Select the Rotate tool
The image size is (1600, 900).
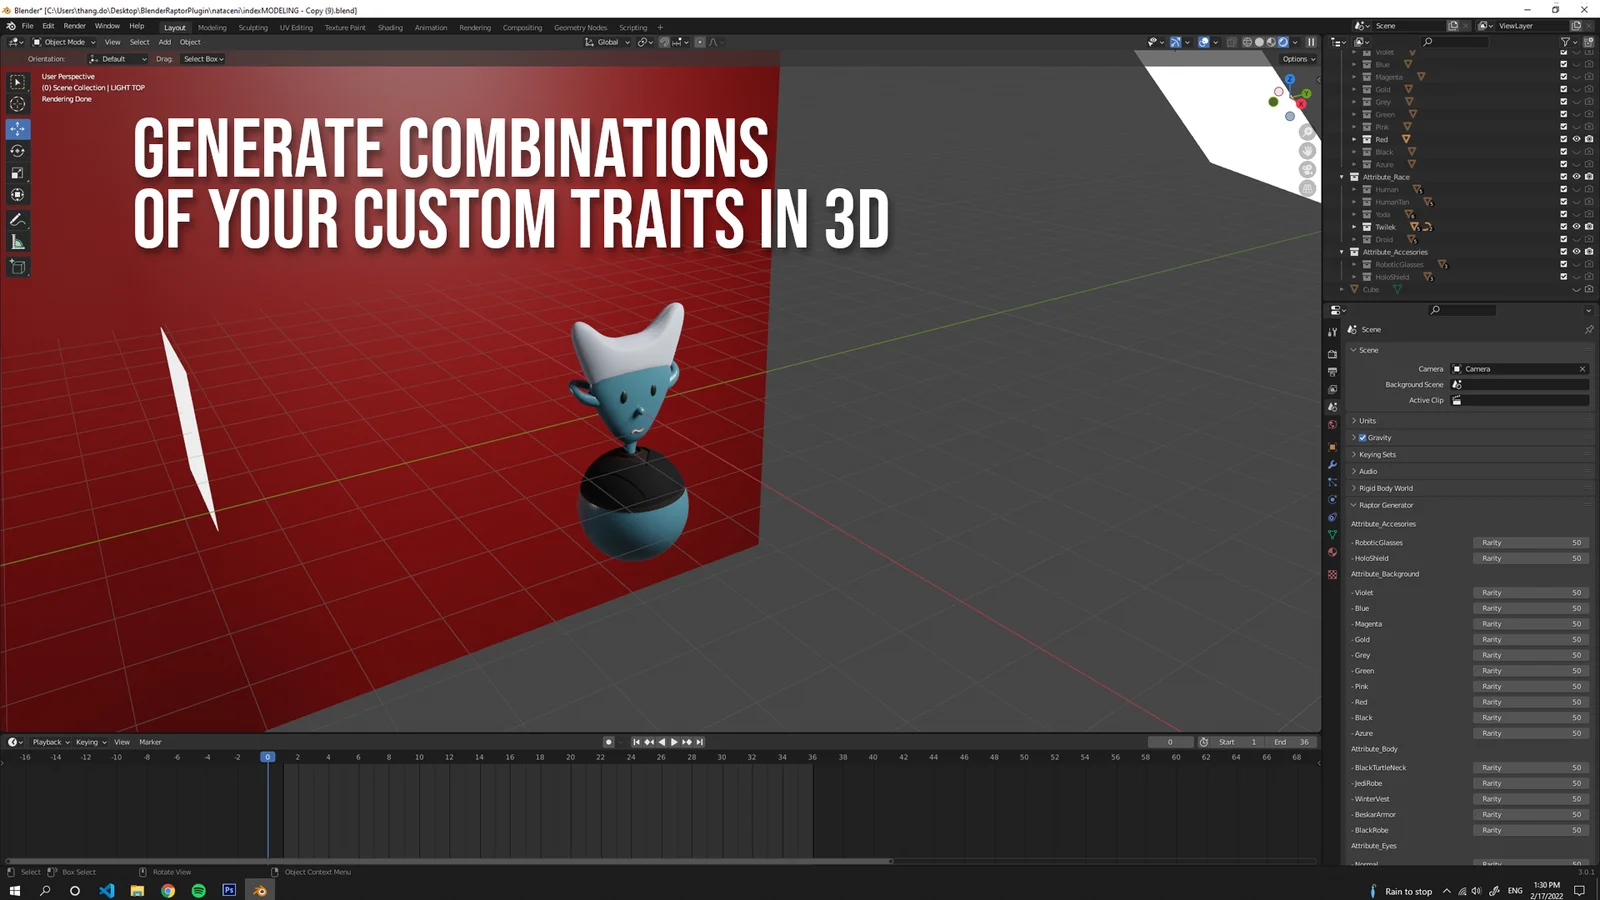(17, 151)
